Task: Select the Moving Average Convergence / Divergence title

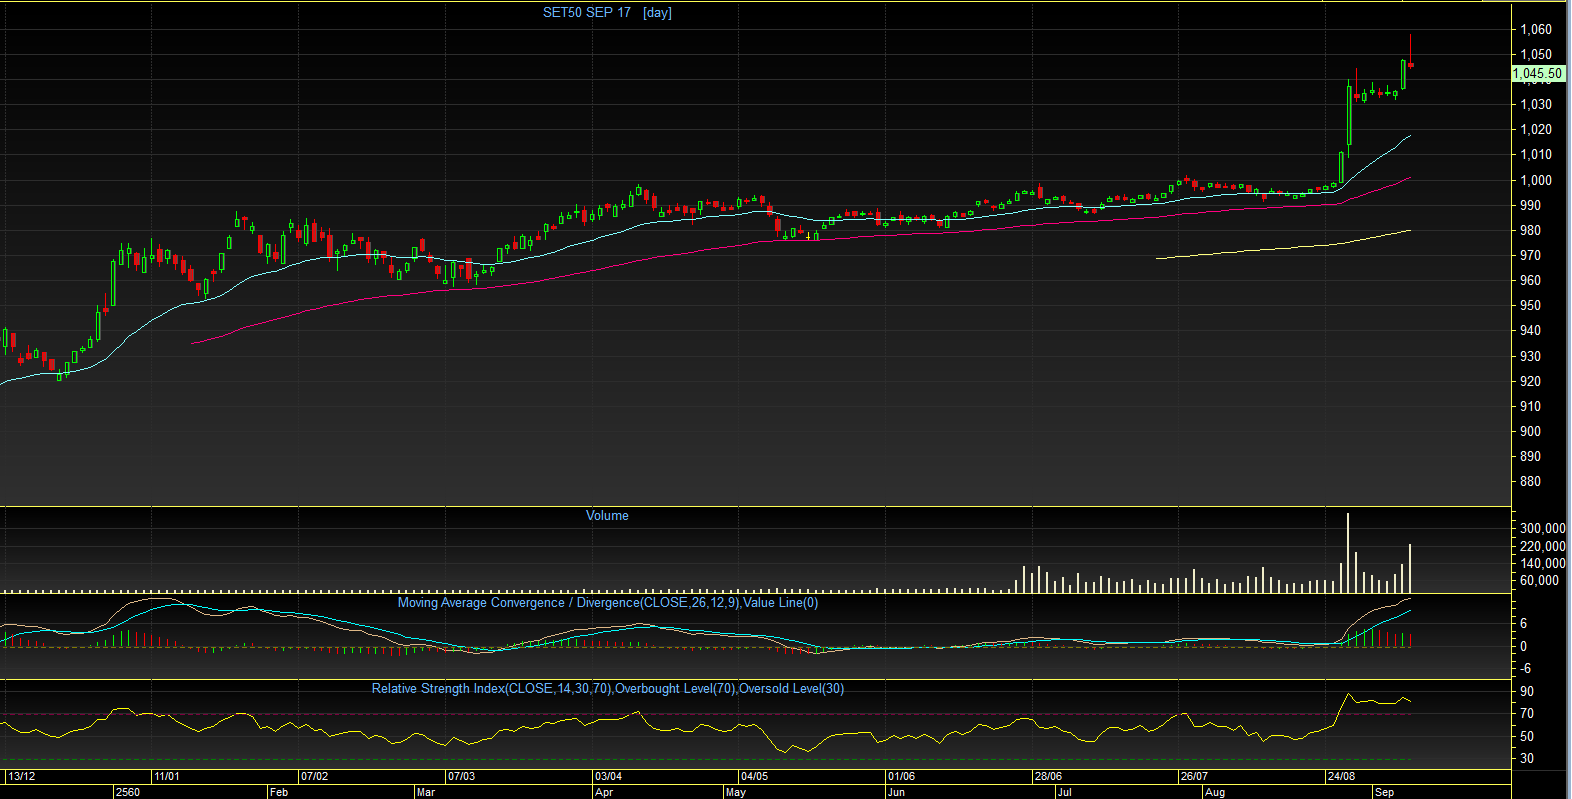Action: point(608,603)
